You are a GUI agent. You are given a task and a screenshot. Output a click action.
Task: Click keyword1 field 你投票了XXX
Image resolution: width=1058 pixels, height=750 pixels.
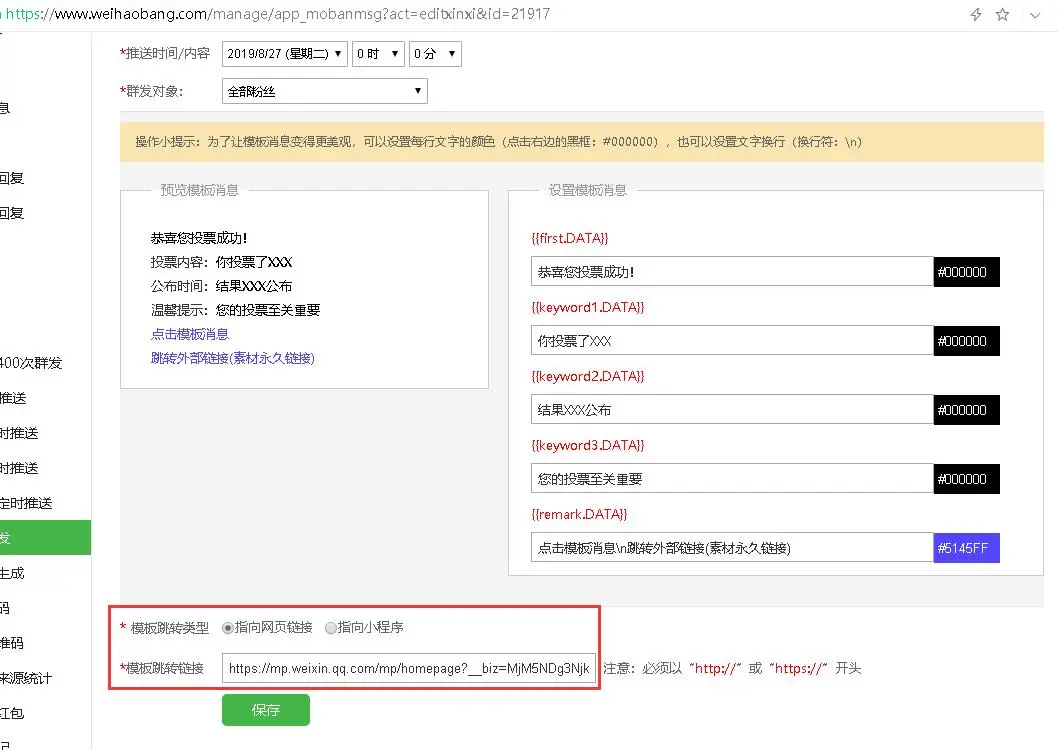[732, 341]
